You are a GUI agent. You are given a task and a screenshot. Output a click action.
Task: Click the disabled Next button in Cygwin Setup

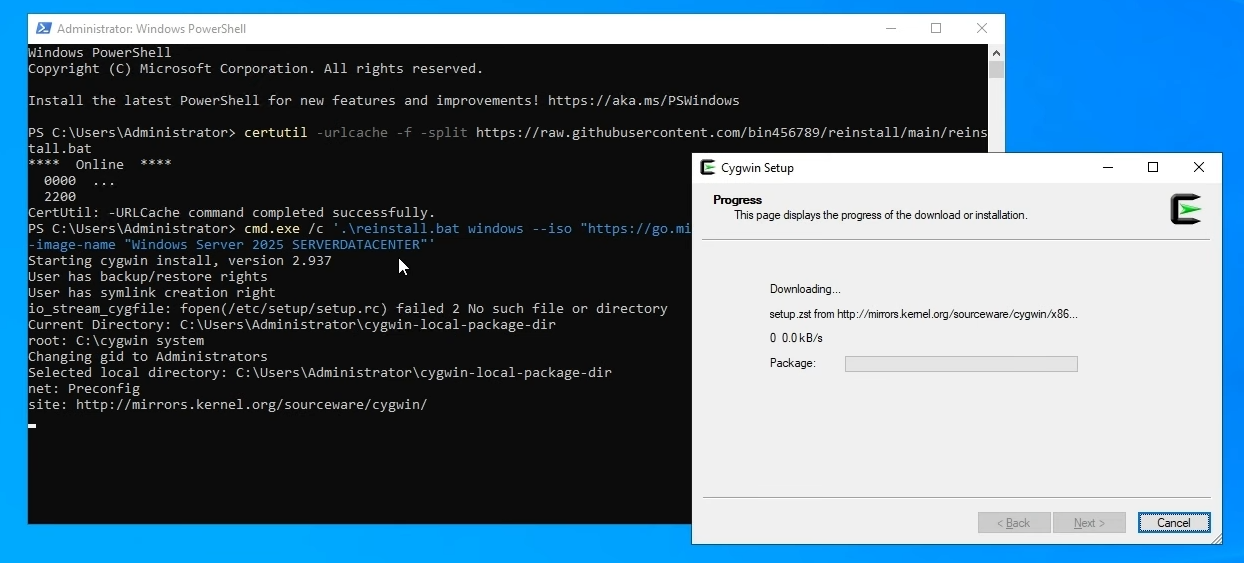coord(1089,523)
